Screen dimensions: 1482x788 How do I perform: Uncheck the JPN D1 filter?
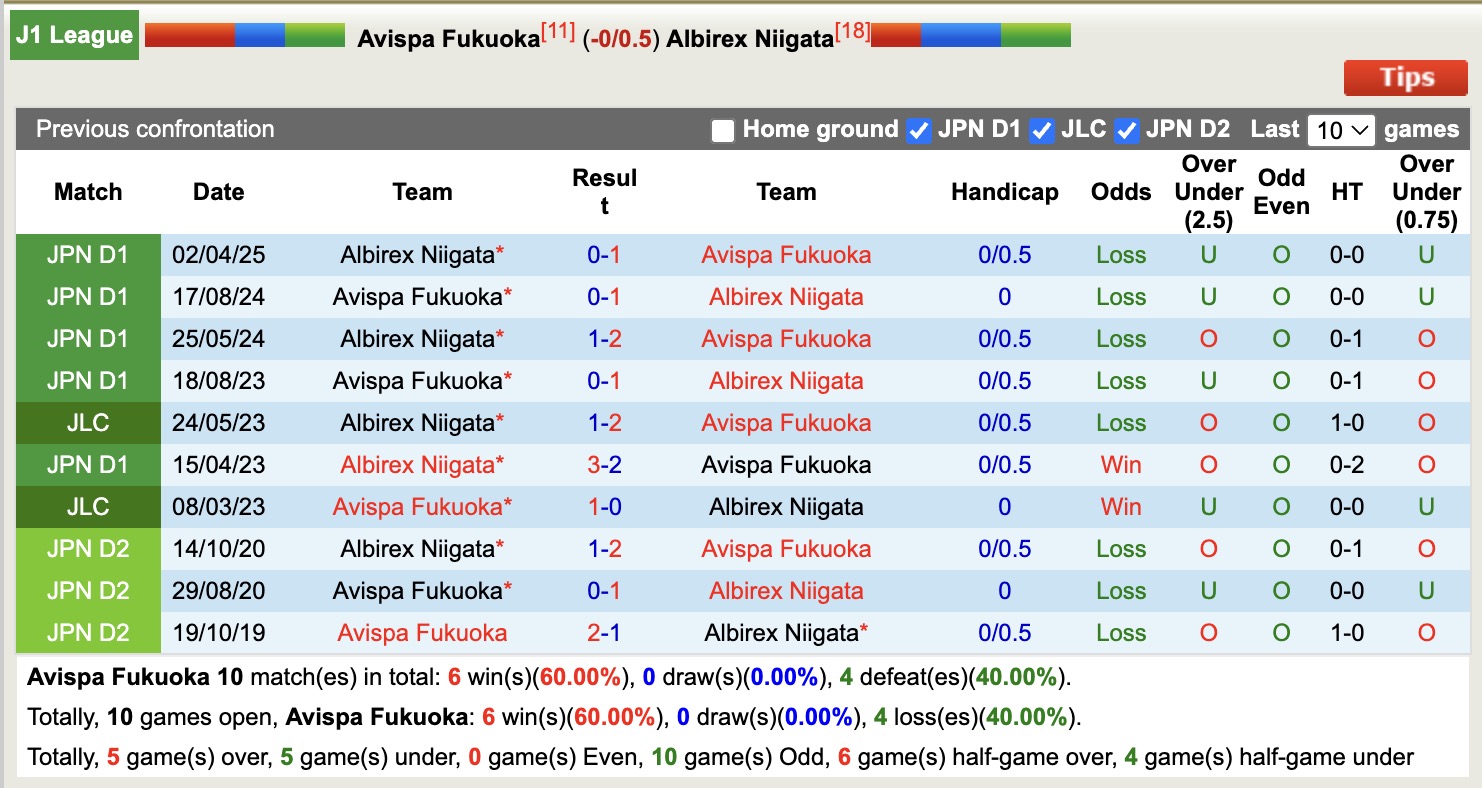pos(918,130)
